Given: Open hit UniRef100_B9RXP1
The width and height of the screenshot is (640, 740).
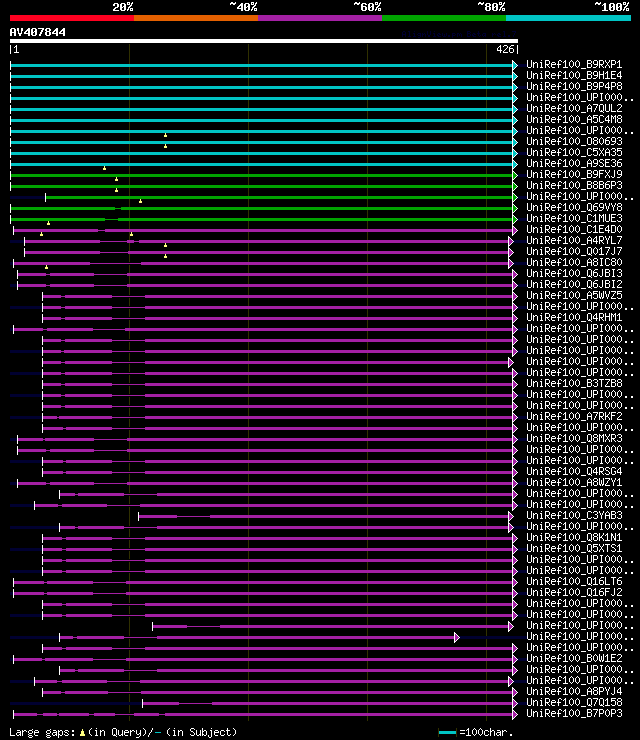Looking at the screenshot, I should (x=574, y=65).
